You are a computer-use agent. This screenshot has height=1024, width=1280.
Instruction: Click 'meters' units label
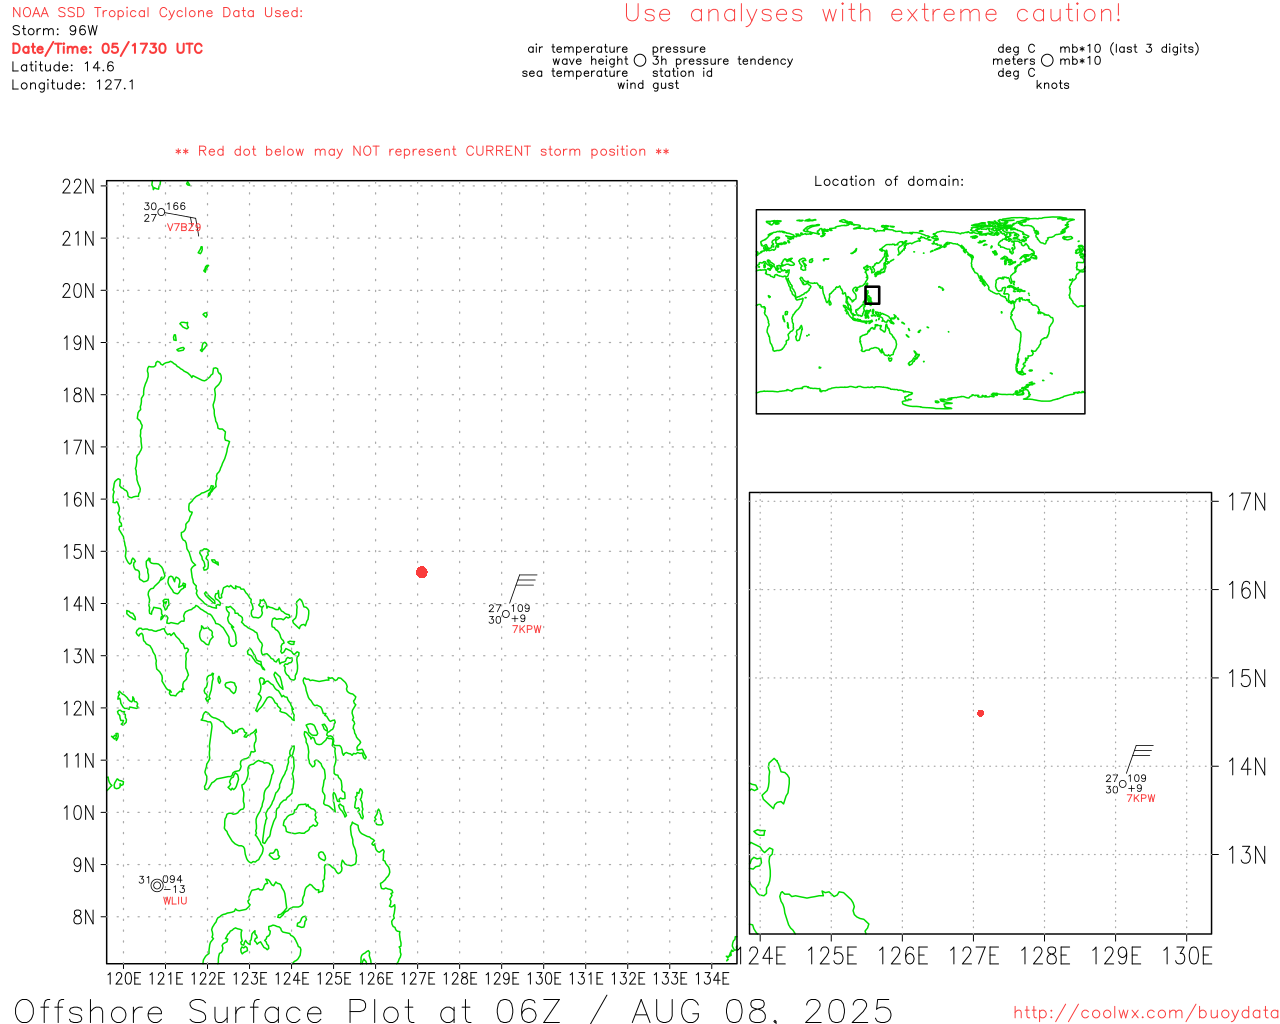tap(1014, 61)
